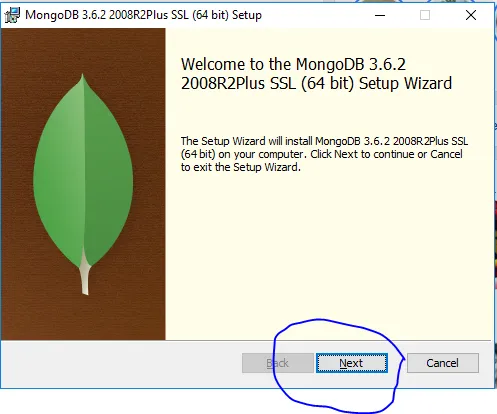Viewport: 497px width, 414px height.
Task: Click the Next button to continue setup
Action: tap(352, 363)
